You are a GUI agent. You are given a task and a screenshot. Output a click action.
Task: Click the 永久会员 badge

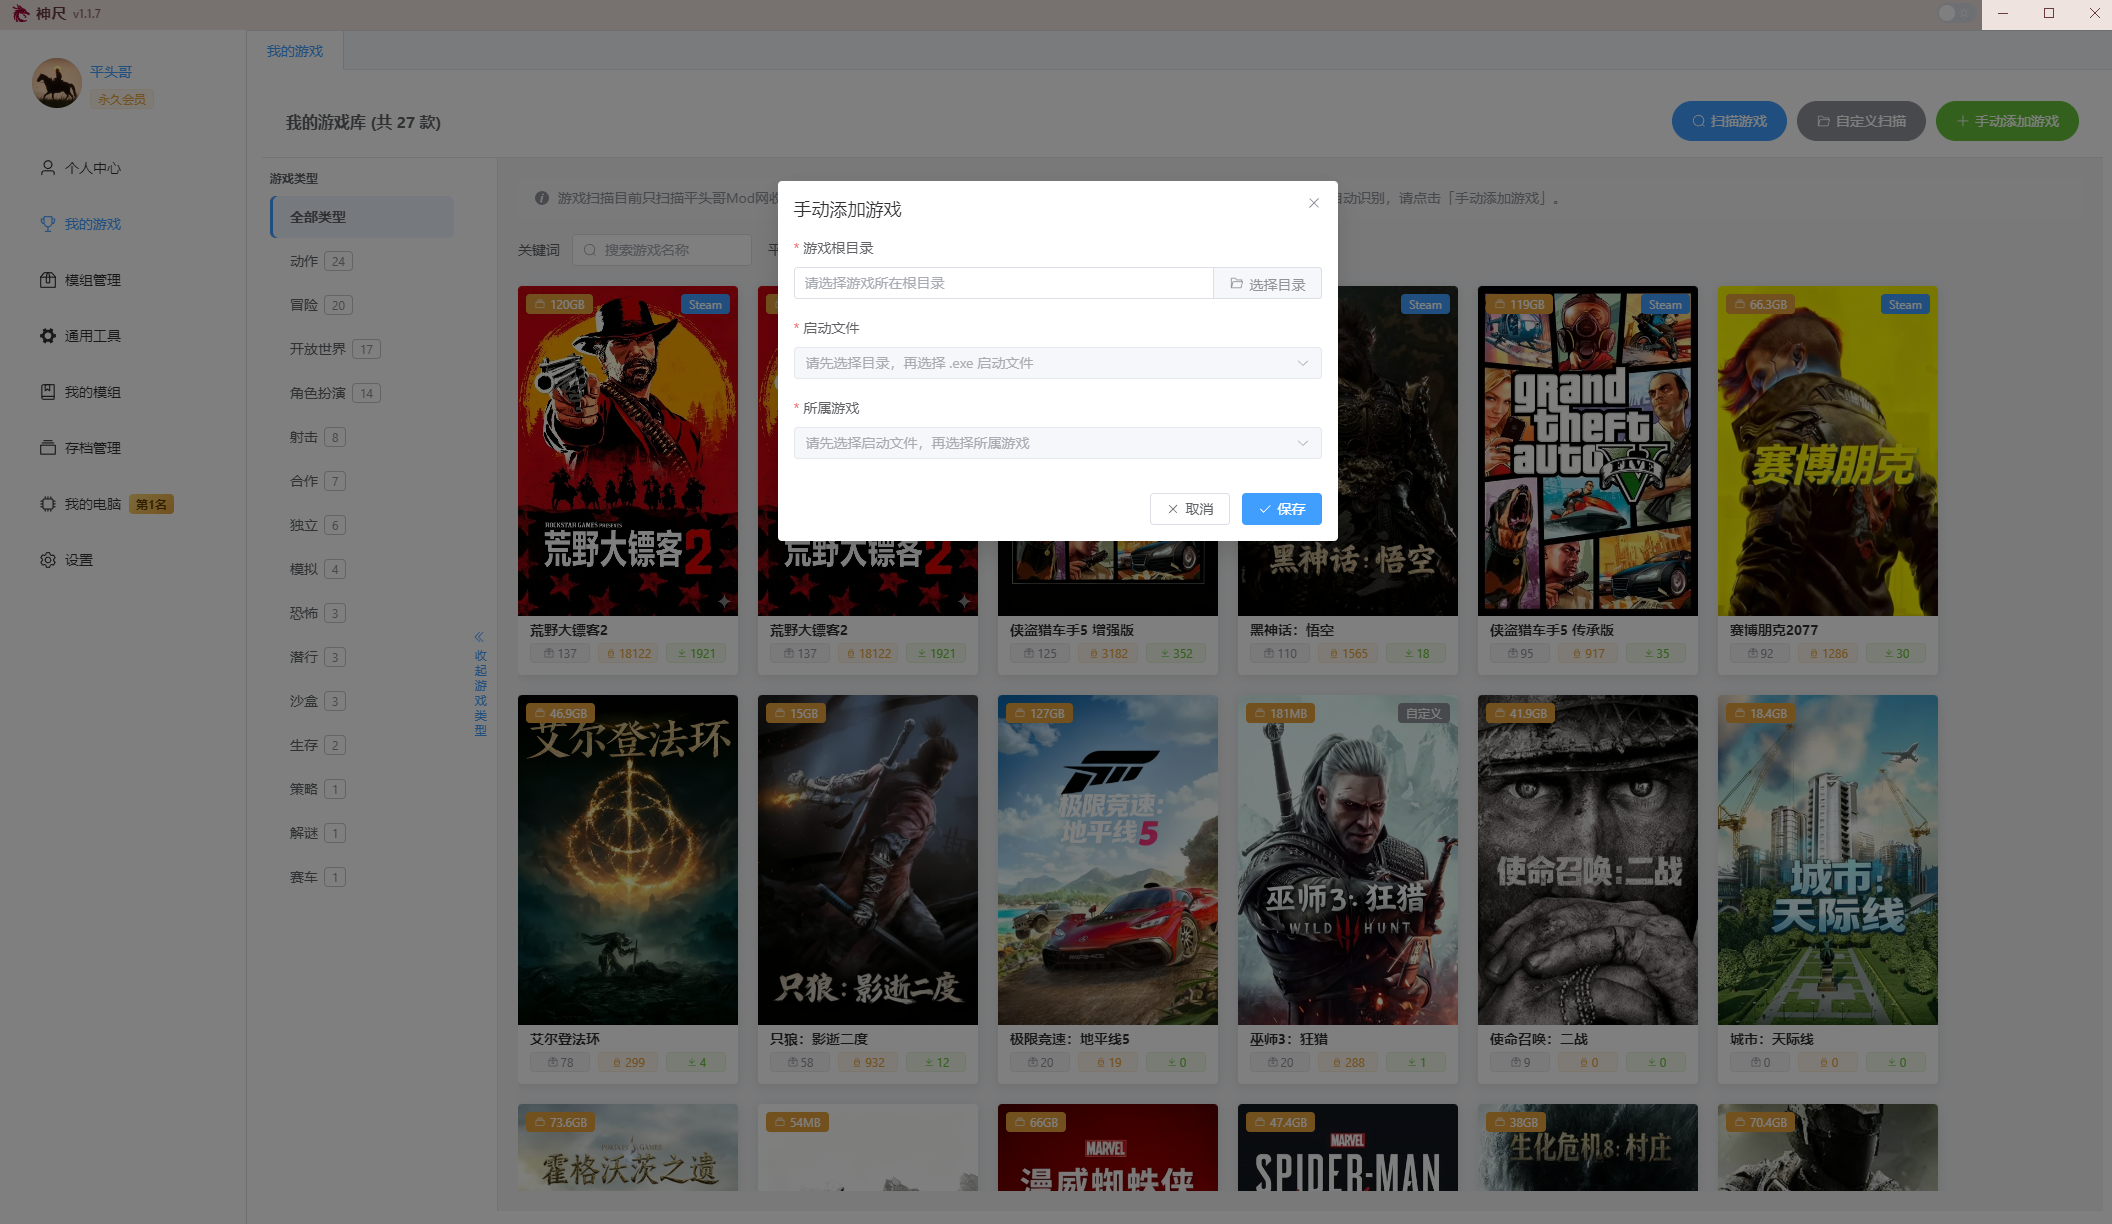[122, 99]
